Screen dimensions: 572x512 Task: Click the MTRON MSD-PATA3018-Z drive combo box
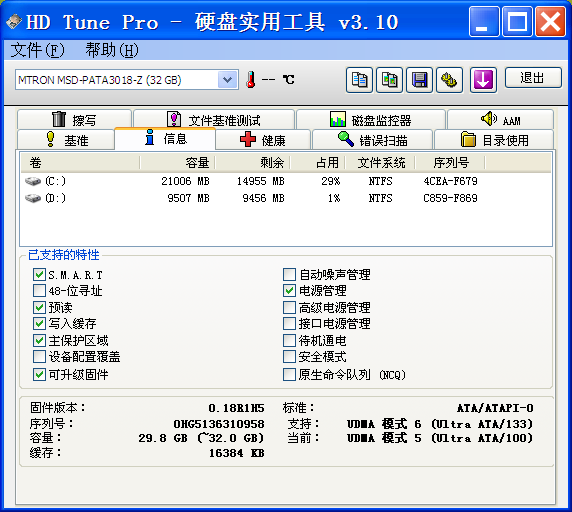(127, 79)
